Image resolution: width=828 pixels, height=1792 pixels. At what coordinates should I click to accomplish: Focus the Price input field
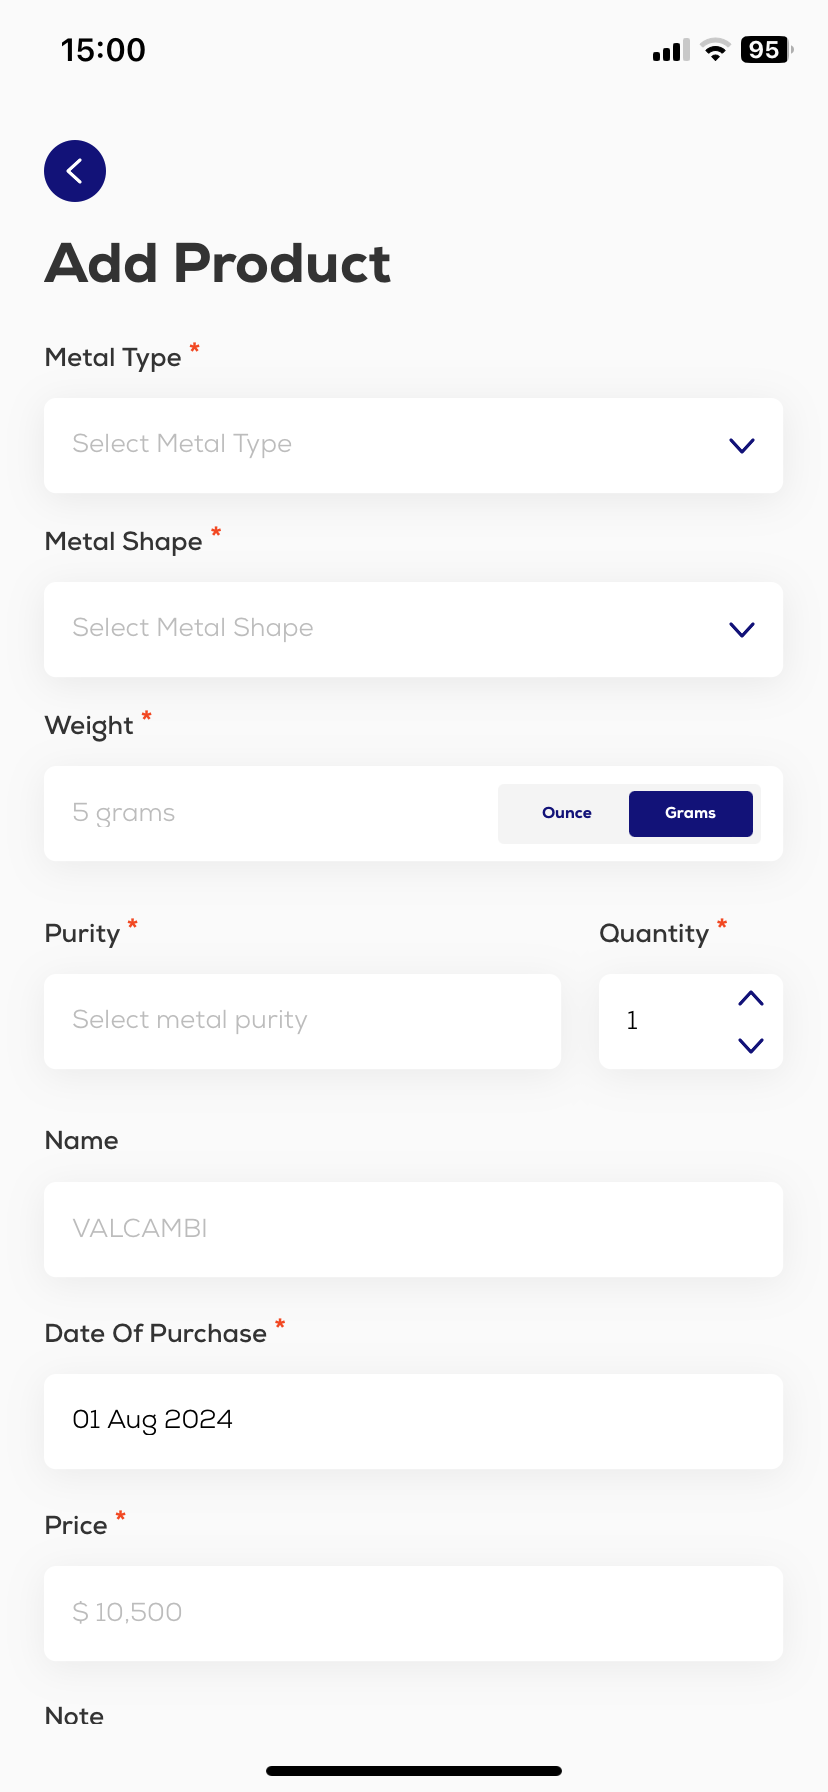(x=413, y=1613)
